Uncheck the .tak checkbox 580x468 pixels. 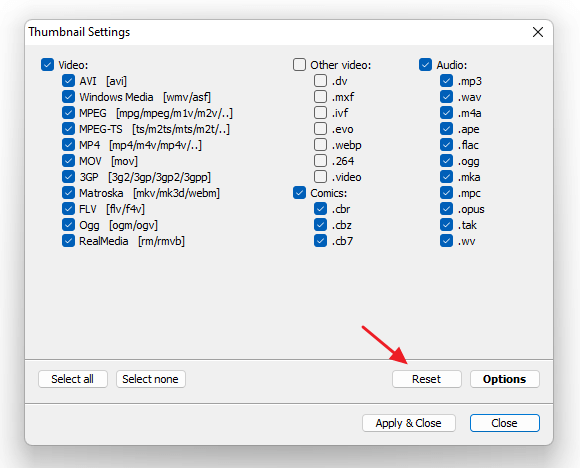click(446, 225)
